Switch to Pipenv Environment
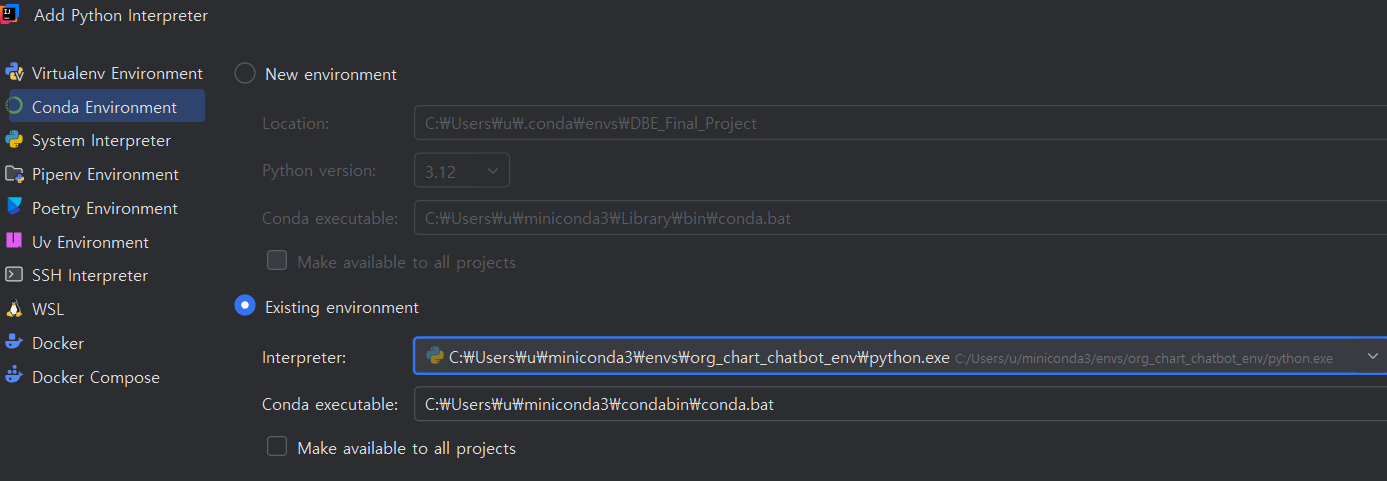 103,174
